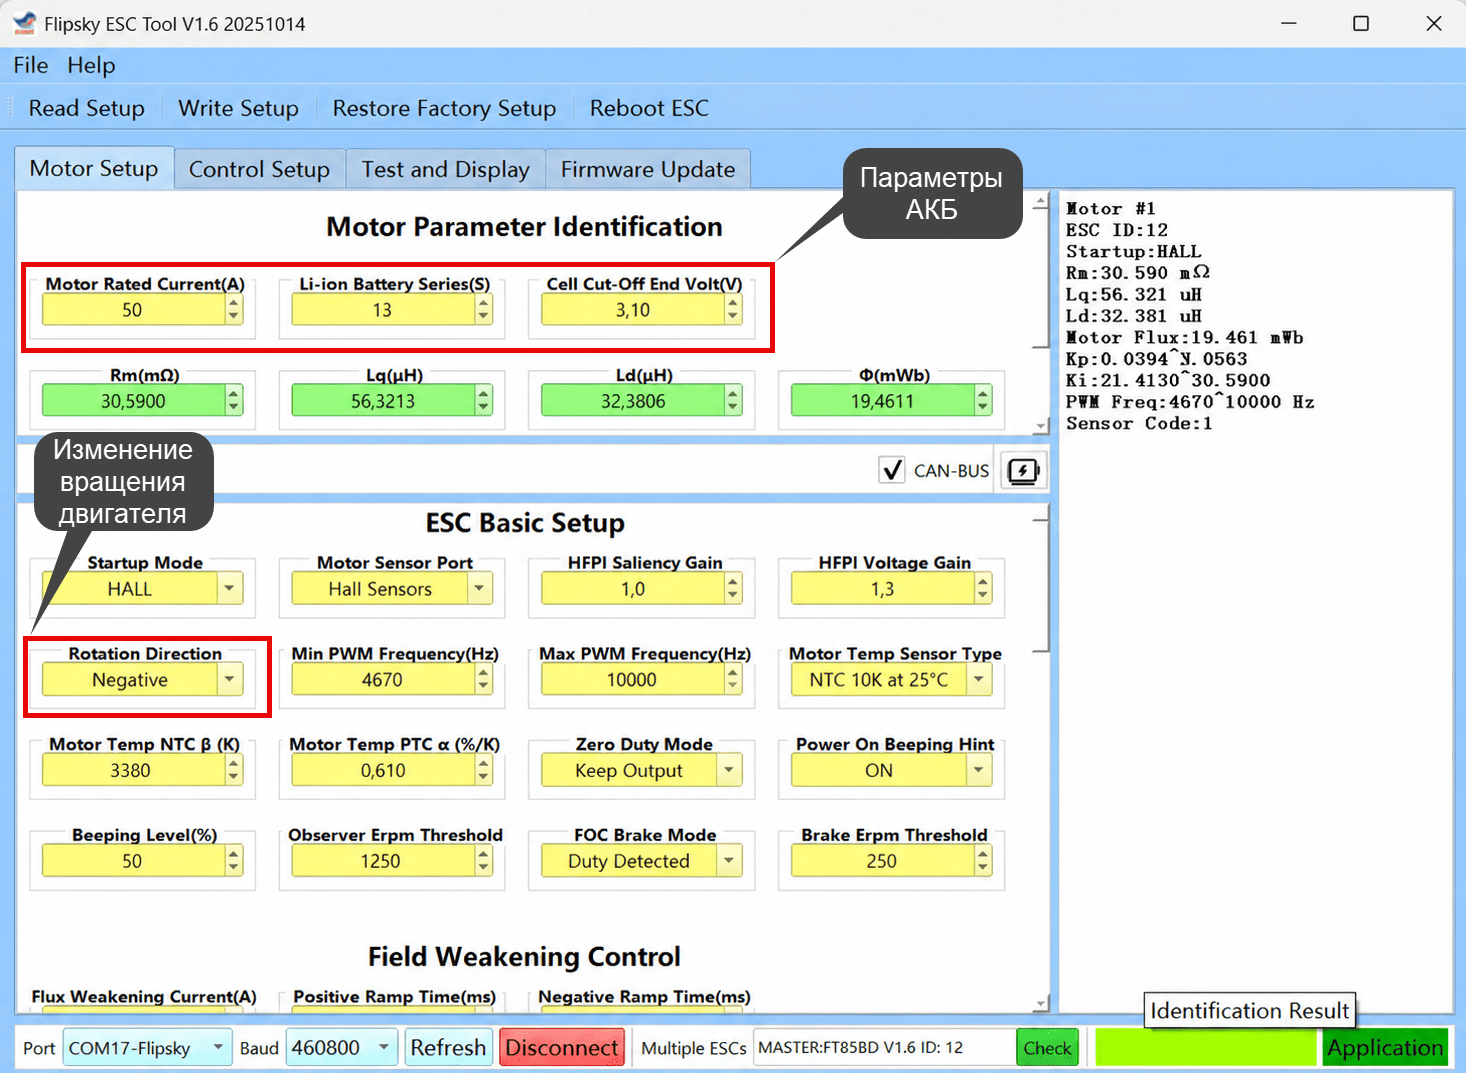
Task: Switch to the Motor Setup tab
Action: [94, 168]
